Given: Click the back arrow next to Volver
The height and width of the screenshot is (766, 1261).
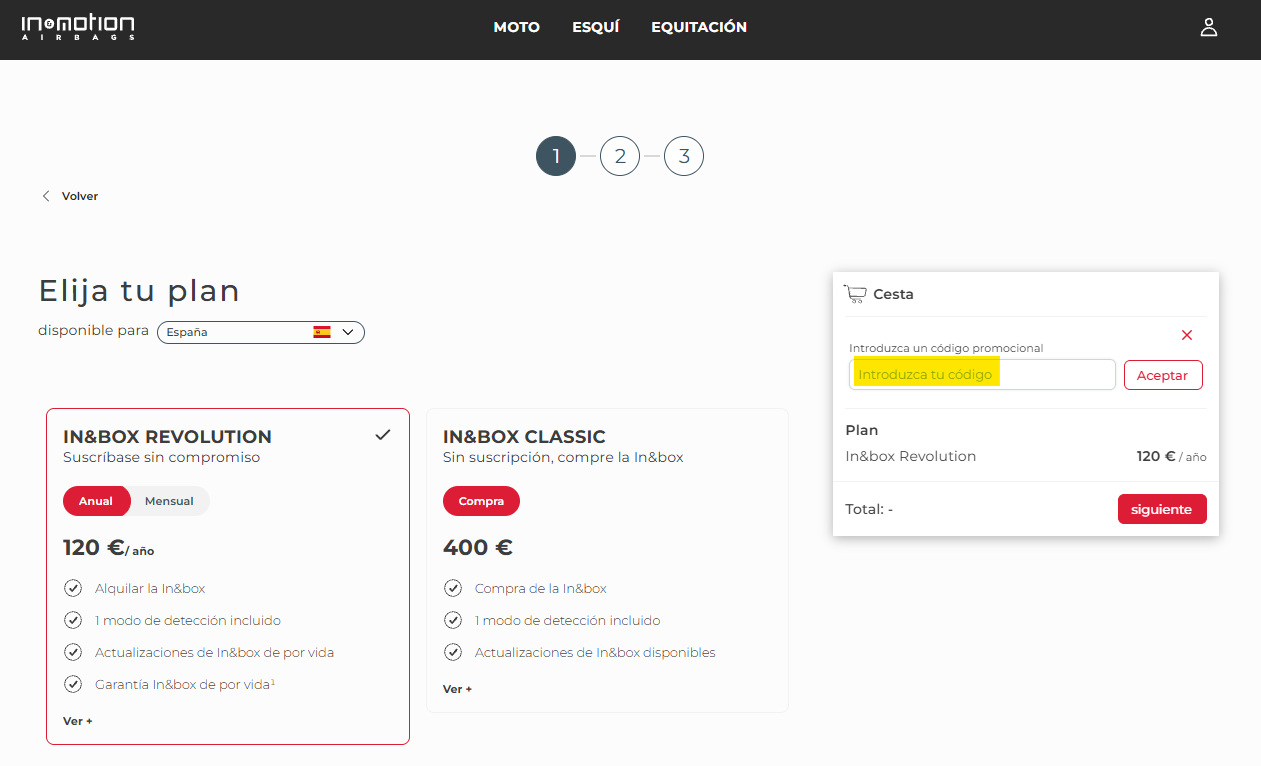Looking at the screenshot, I should (x=46, y=196).
